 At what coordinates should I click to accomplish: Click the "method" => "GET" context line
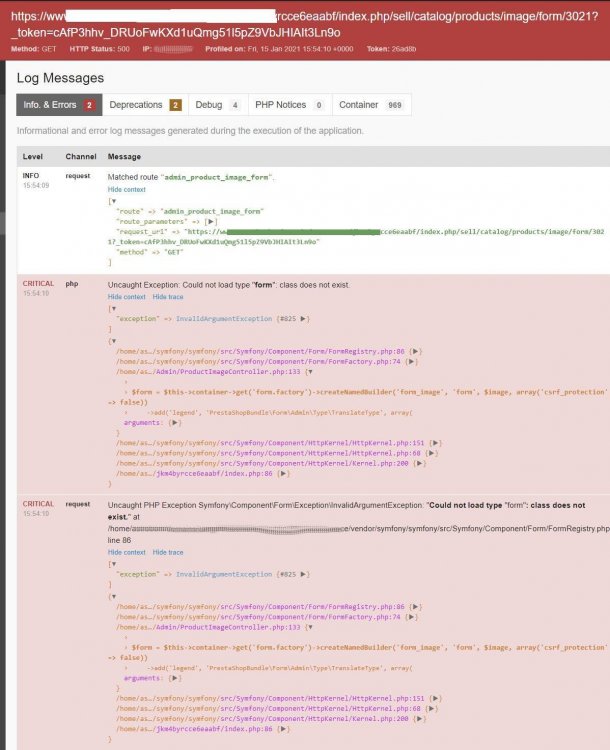point(150,252)
